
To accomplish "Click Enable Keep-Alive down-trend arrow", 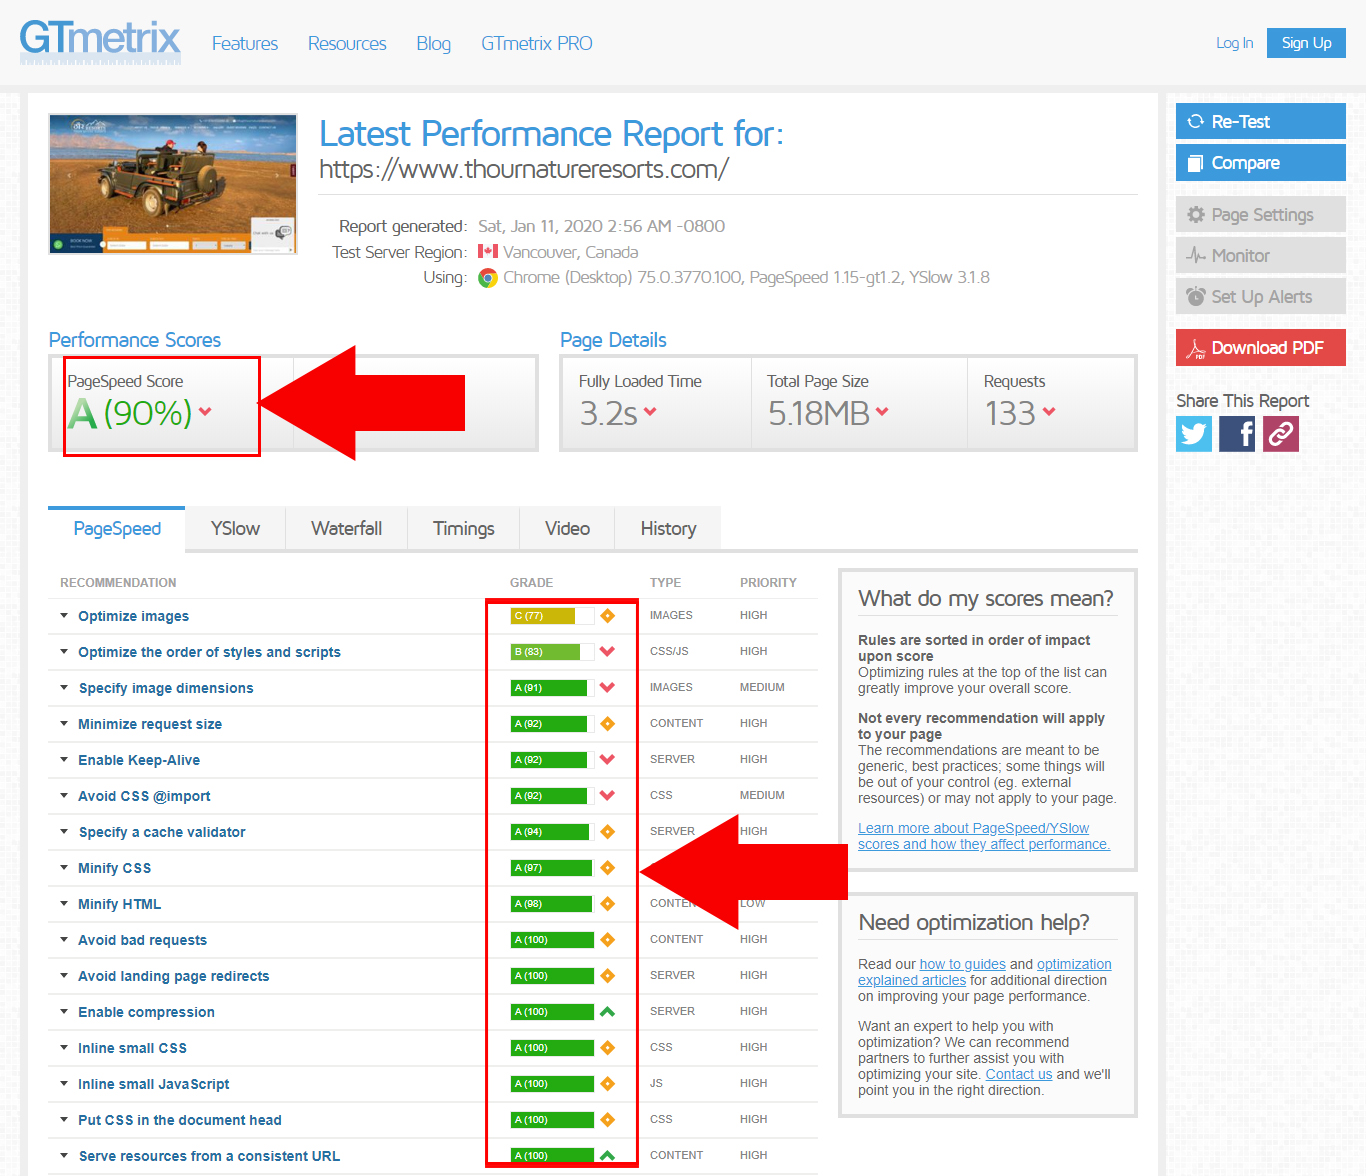I will pyautogui.click(x=607, y=760).
